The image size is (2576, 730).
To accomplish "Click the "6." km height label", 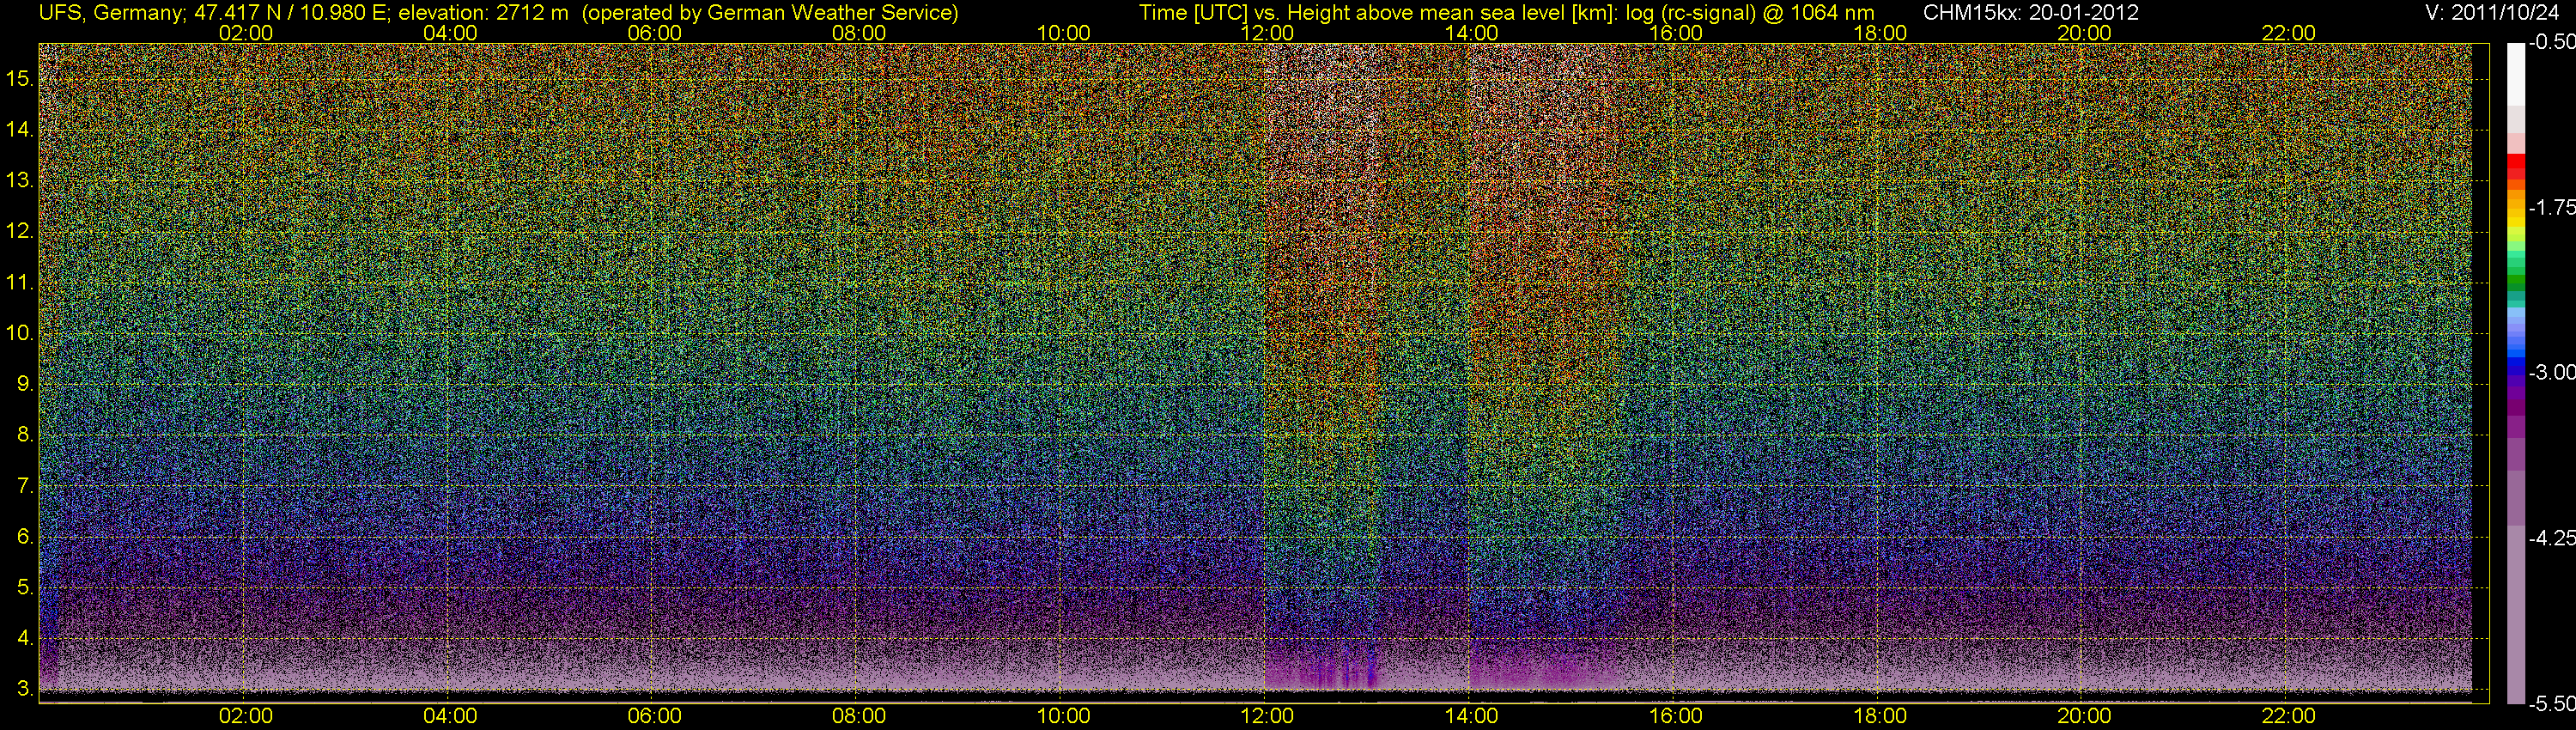I will (x=25, y=537).
